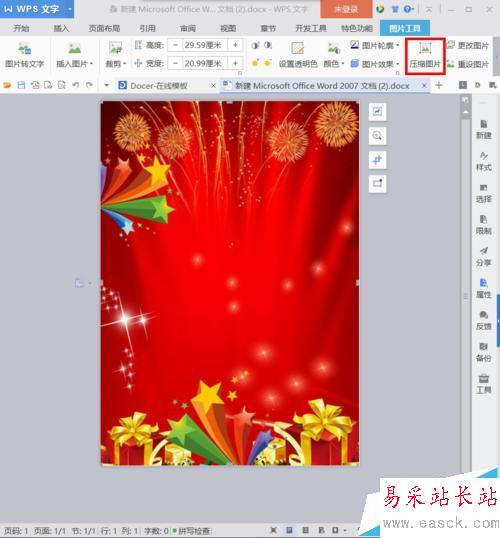Expand the 插入图片 dropdown arrow
Image resolution: width=500 pixels, height=538 pixels.
click(x=91, y=64)
